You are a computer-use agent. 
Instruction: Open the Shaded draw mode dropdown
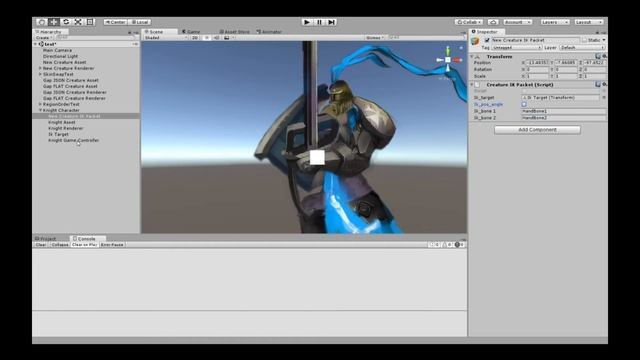[x=165, y=38]
